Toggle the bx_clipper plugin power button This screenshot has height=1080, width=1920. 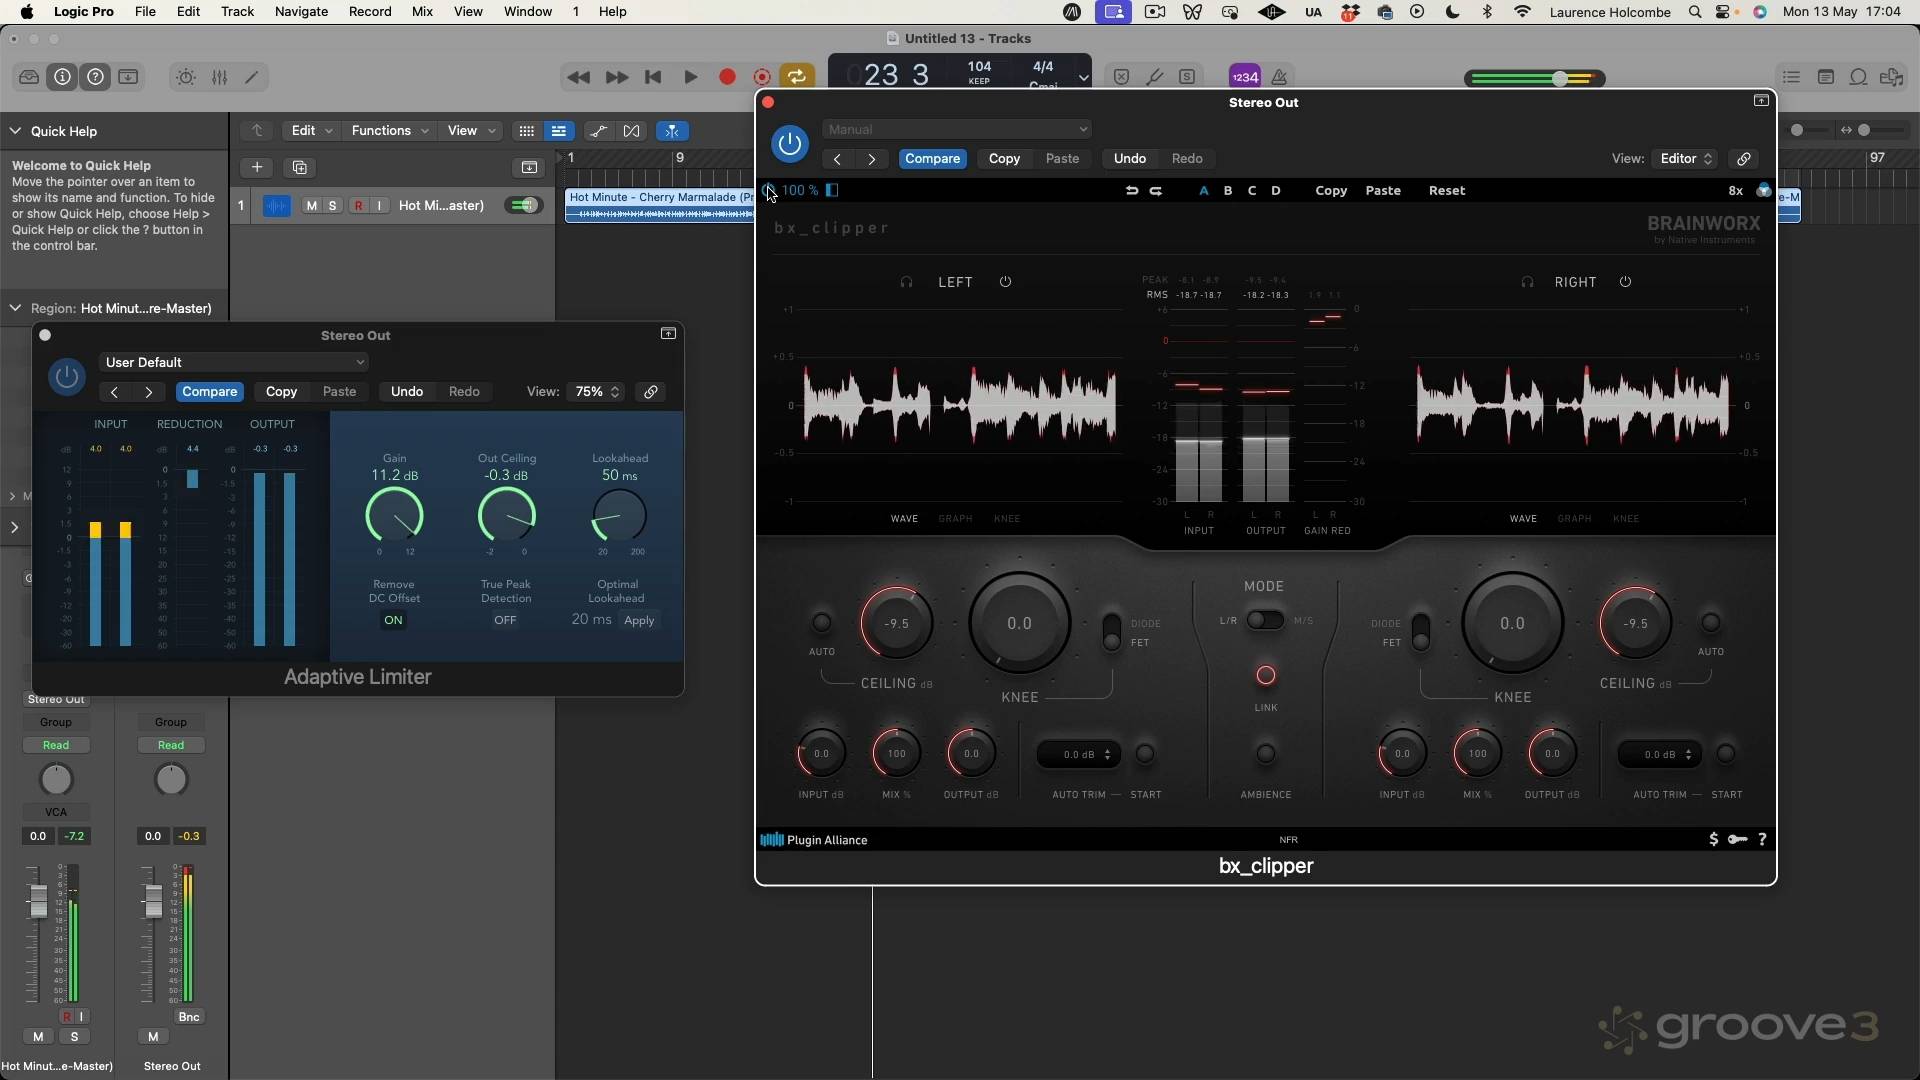click(x=789, y=144)
